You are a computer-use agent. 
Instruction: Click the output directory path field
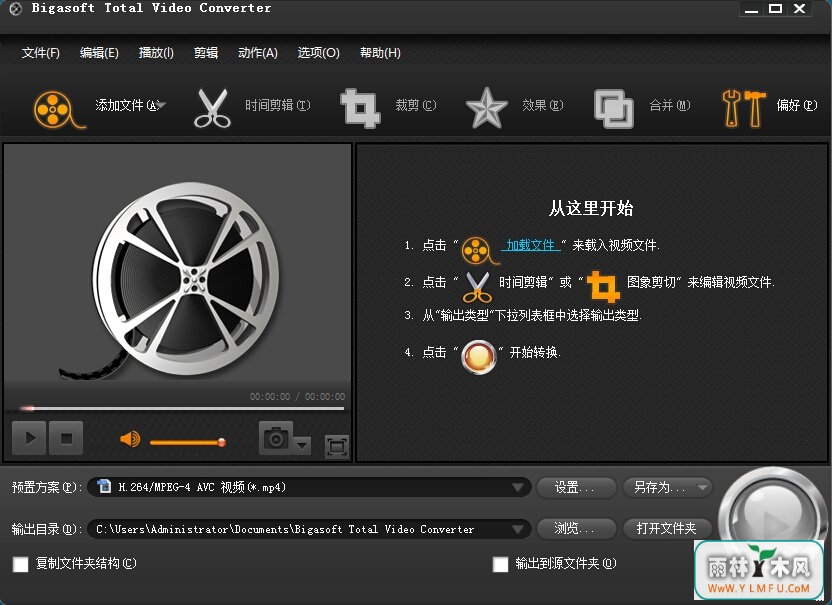coord(309,529)
